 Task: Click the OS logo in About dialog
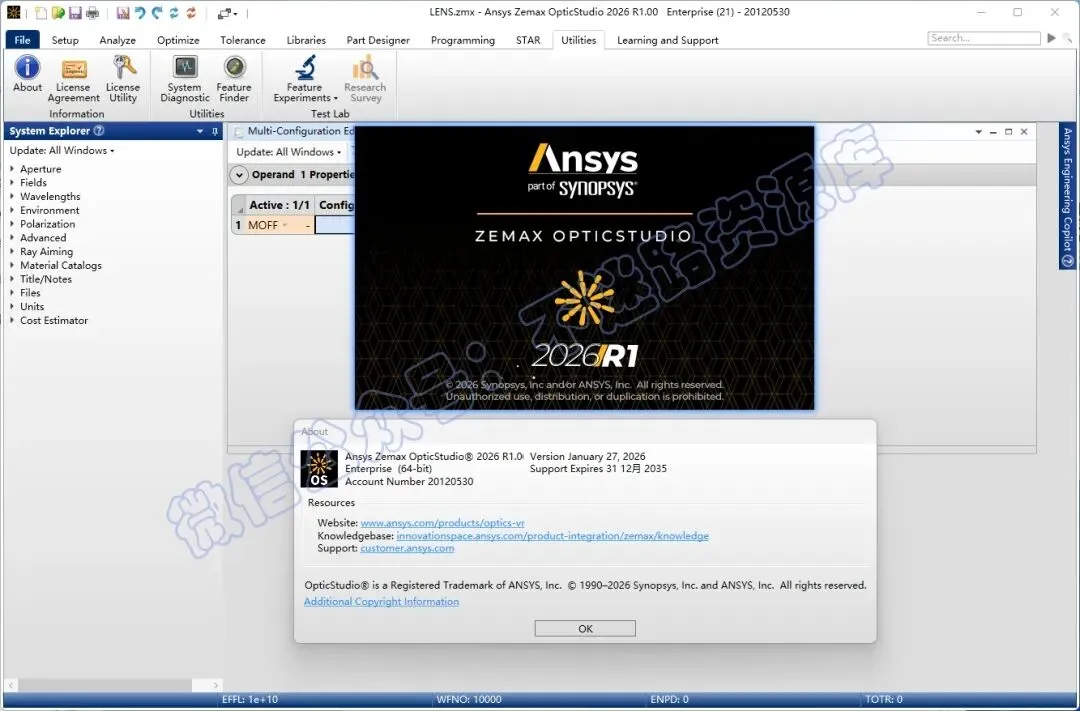point(320,468)
